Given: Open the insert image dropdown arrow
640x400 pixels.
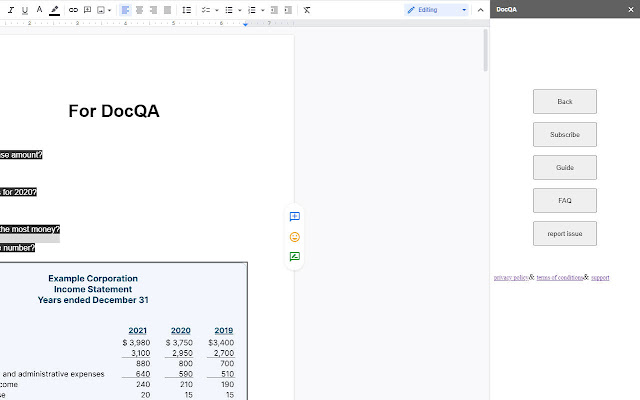Looking at the screenshot, I should pos(109,10).
